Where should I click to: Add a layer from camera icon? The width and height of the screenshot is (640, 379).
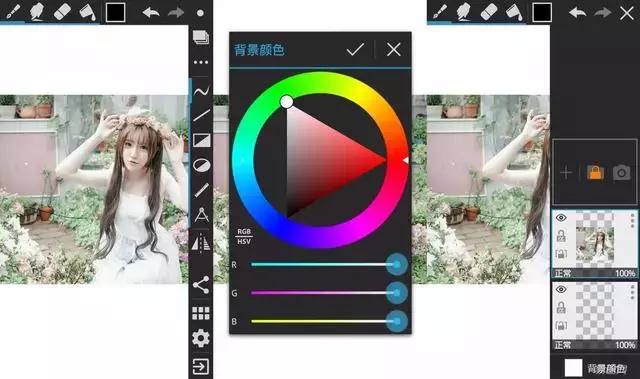pos(621,173)
